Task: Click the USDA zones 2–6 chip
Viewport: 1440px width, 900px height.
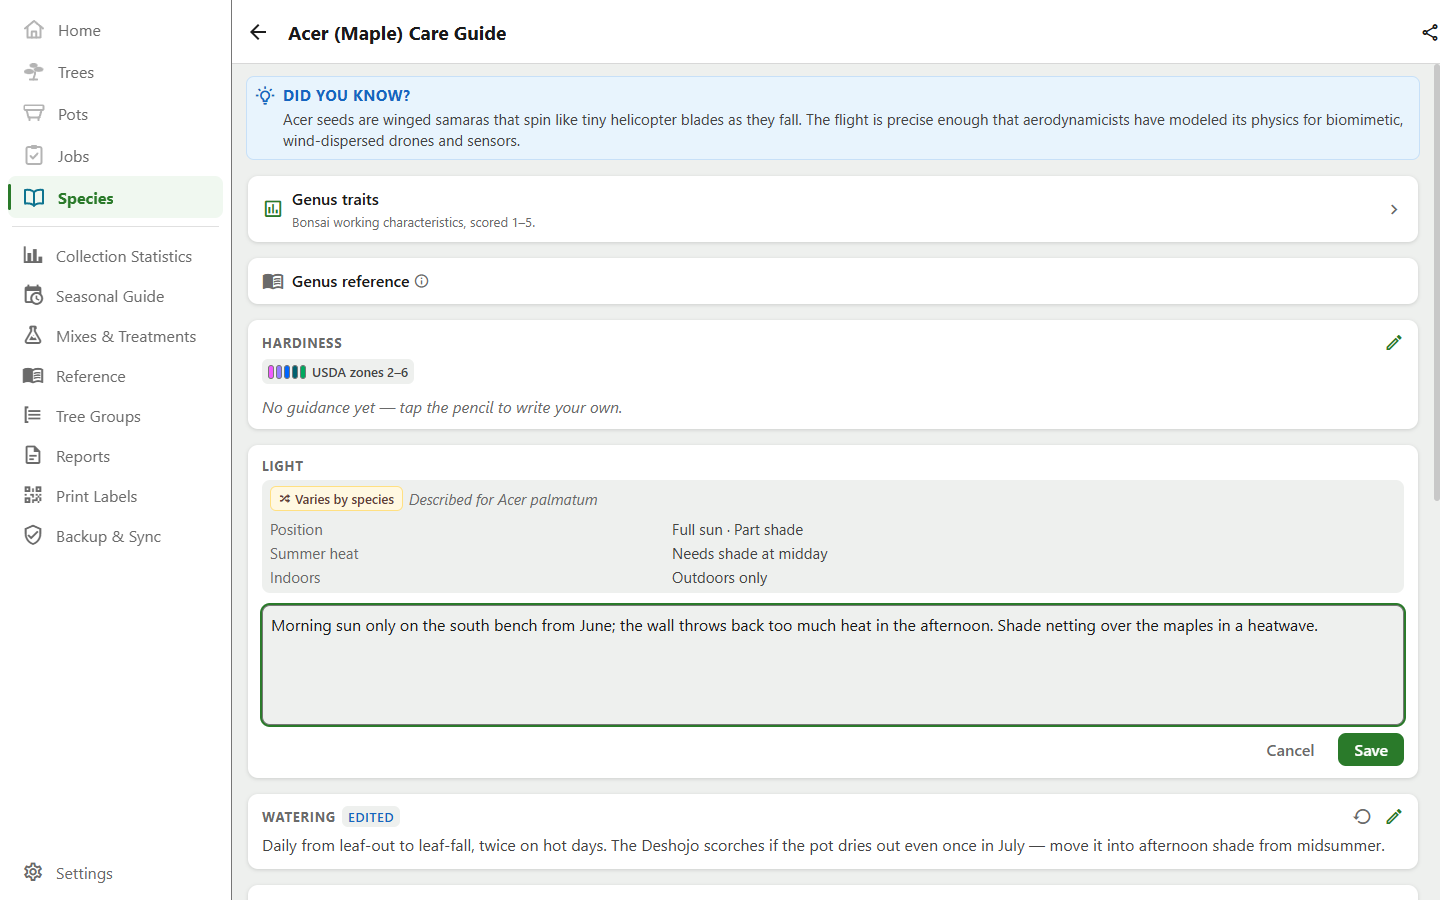Action: [x=338, y=372]
